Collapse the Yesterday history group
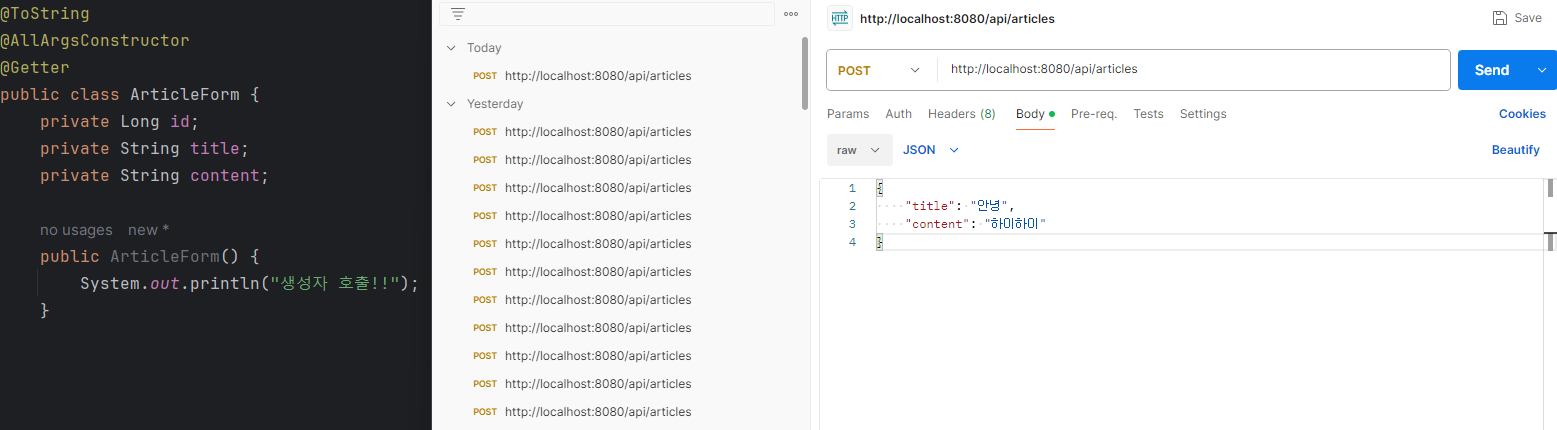This screenshot has width=1557, height=430. click(x=451, y=104)
